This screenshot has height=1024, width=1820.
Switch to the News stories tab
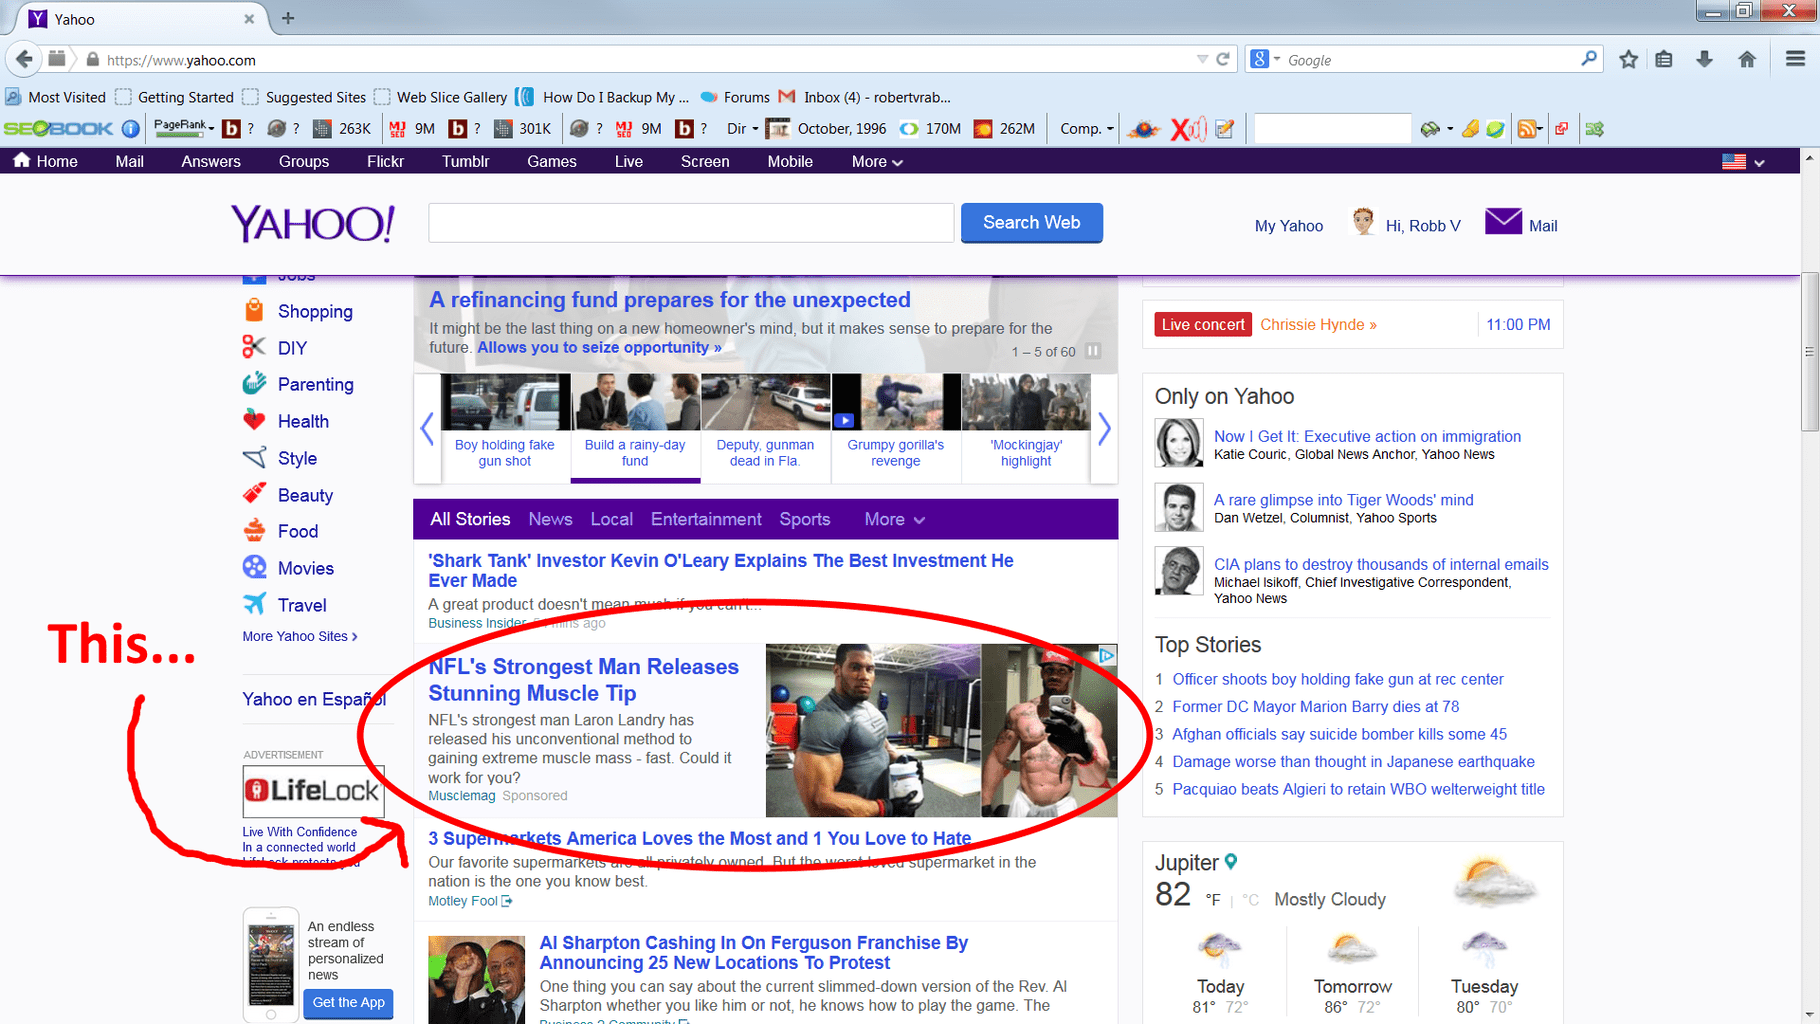tap(550, 519)
